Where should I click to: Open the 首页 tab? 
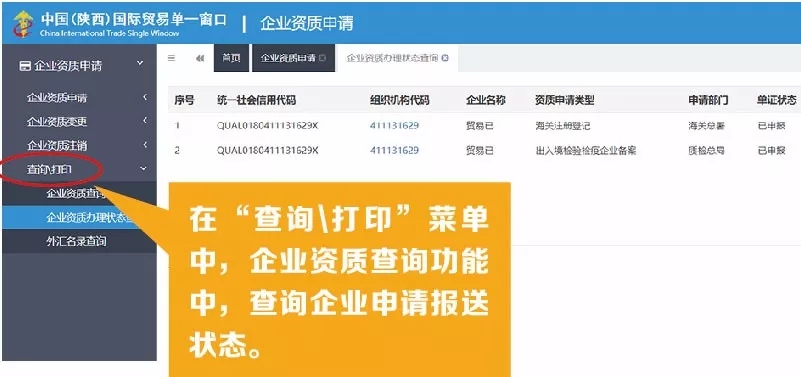click(231, 58)
